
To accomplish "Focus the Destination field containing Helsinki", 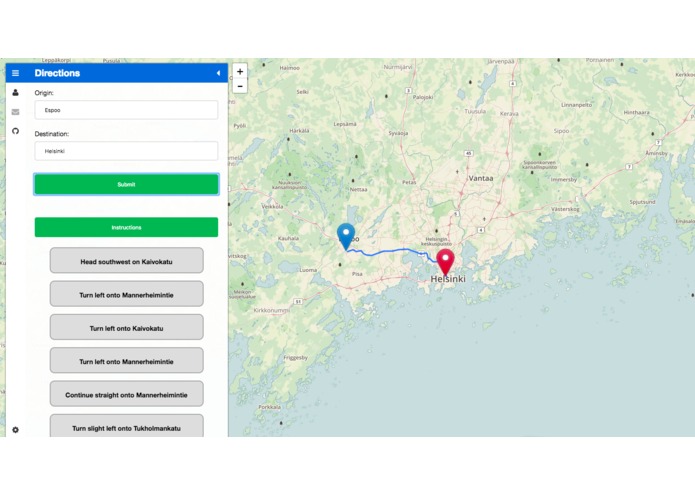I will [126, 151].
